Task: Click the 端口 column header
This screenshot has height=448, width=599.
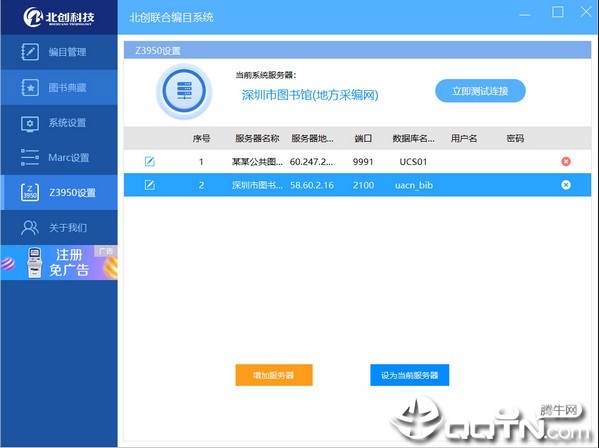Action: pyautogui.click(x=363, y=138)
